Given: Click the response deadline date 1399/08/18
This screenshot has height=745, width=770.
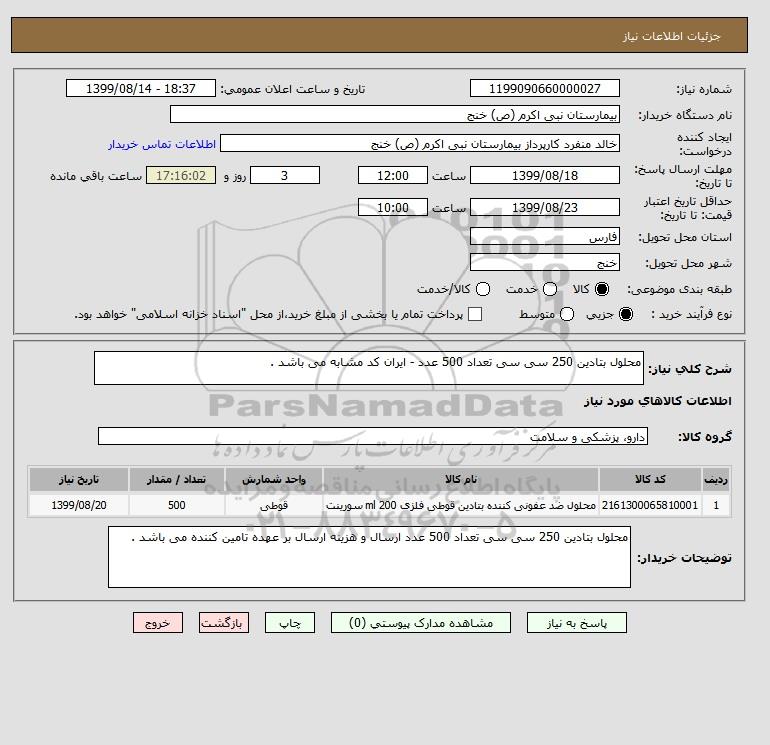Looking at the screenshot, I should pyautogui.click(x=545, y=175).
